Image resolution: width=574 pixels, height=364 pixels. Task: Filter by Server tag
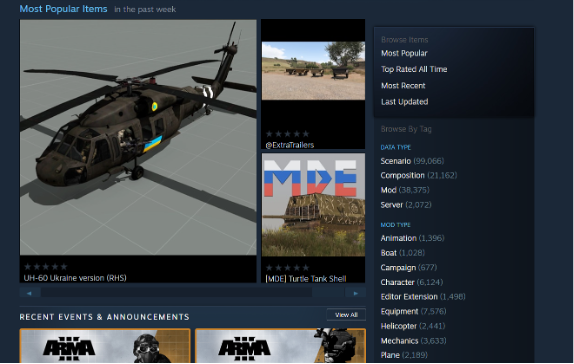tap(406, 205)
